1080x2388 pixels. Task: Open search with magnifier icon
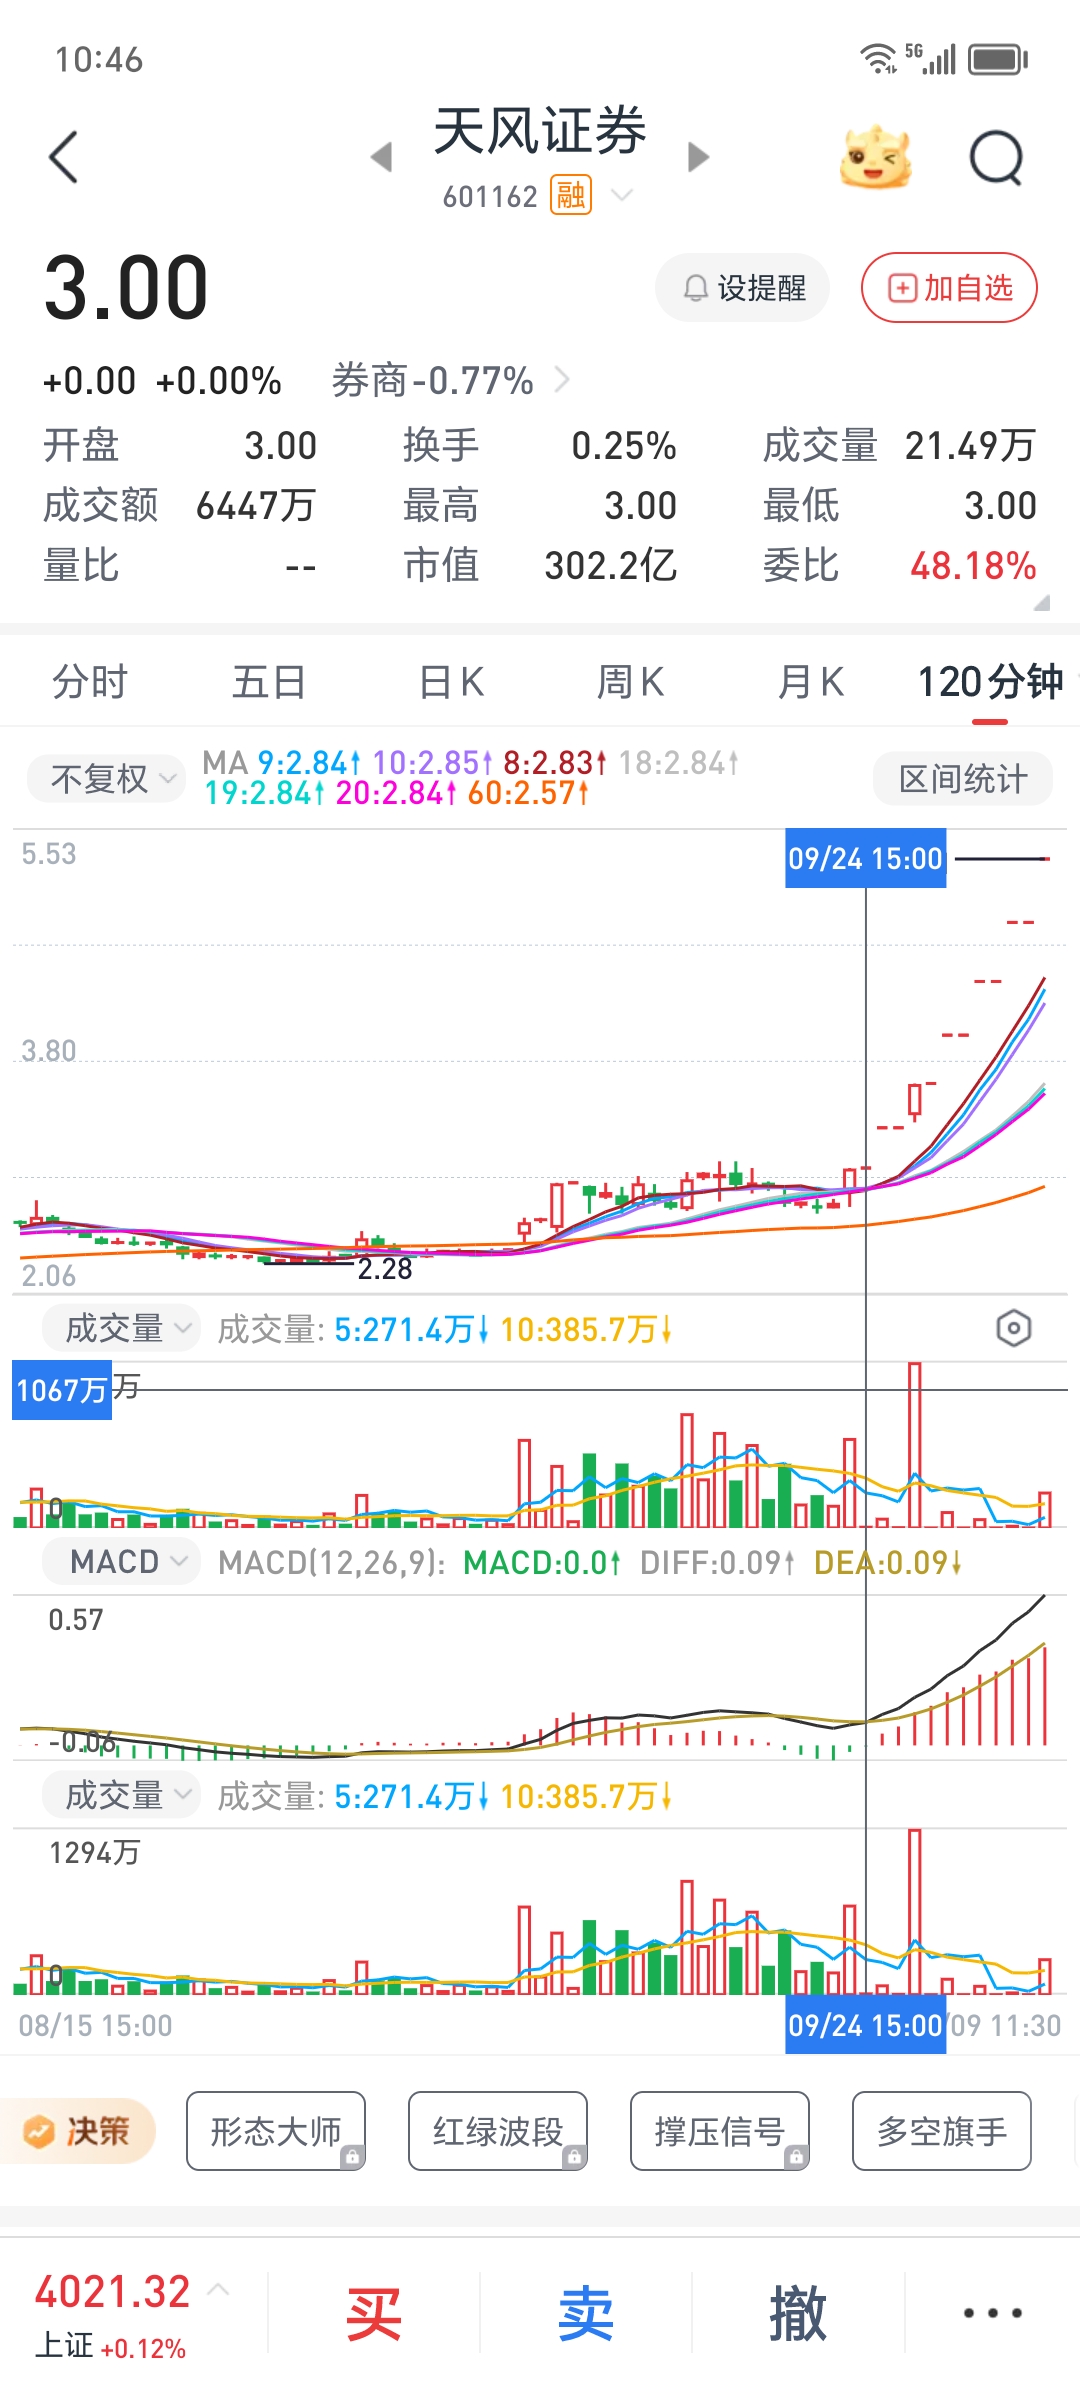click(997, 158)
